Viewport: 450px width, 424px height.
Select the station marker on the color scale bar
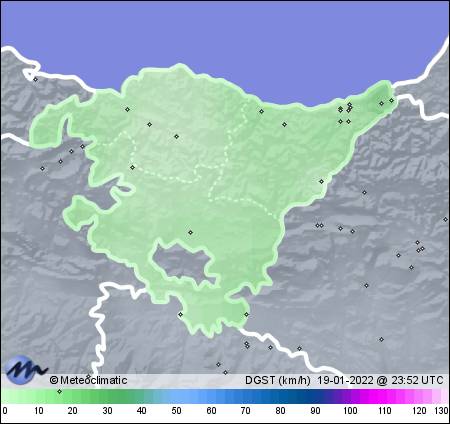tap(59, 391)
